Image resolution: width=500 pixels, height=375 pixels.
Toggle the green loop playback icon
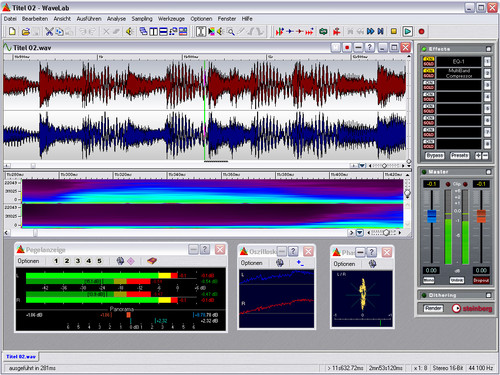coord(323,31)
